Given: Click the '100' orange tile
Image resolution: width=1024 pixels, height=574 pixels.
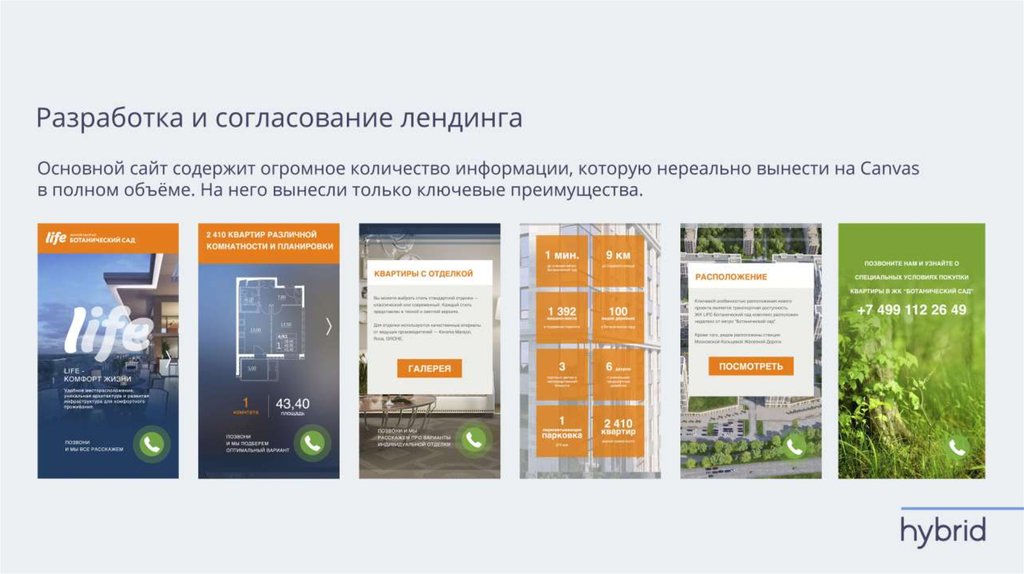Looking at the screenshot, I should 618,316.
